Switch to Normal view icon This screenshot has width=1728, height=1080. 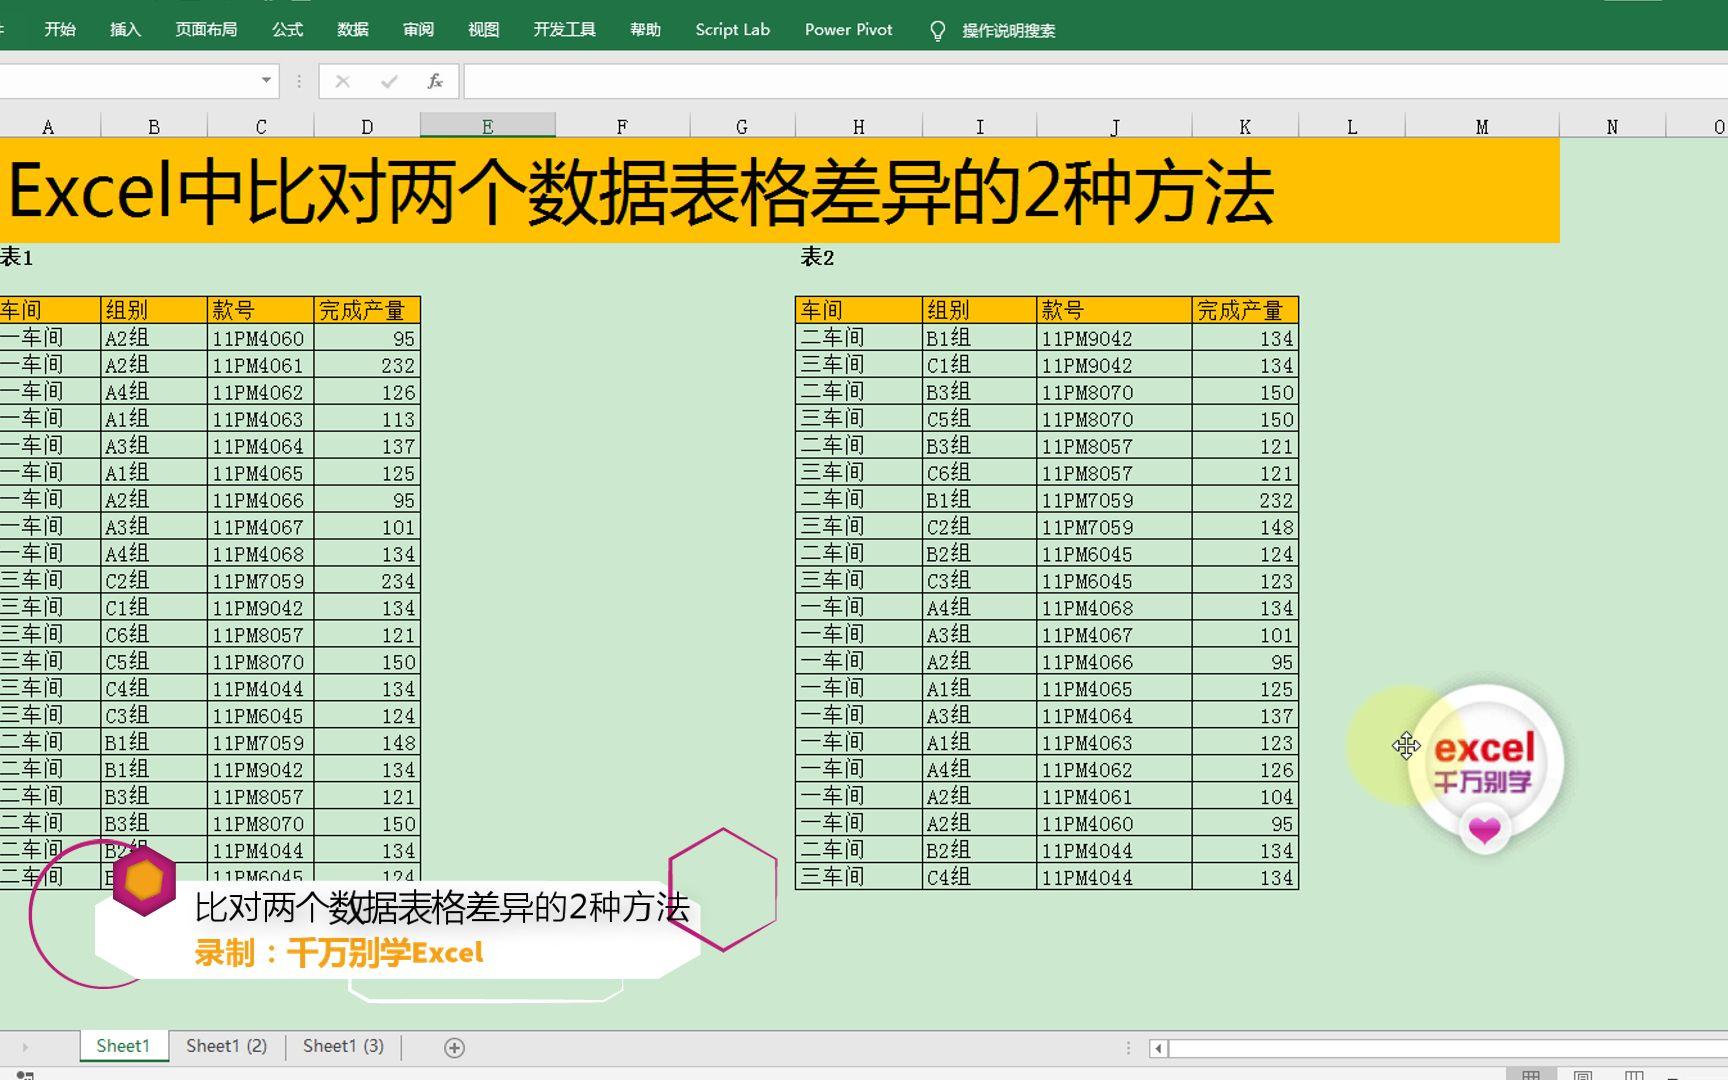[1530, 1075]
